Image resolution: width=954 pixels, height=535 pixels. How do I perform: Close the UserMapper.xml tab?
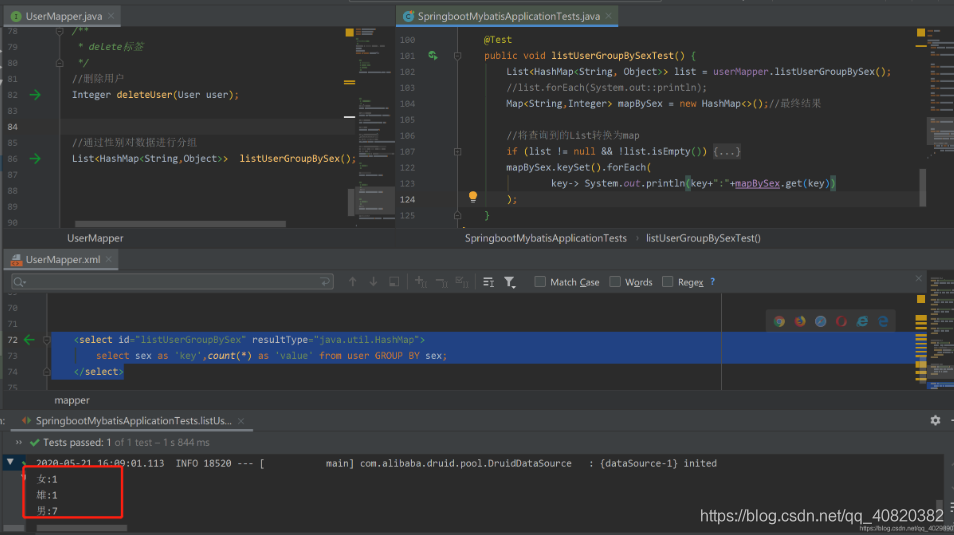tap(108, 259)
